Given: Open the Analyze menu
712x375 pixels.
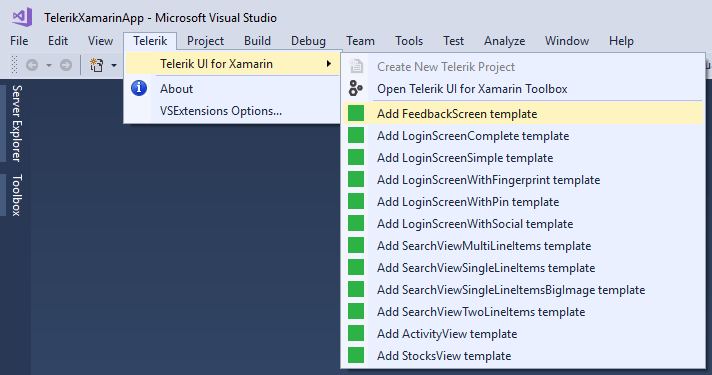Looking at the screenshot, I should click(x=504, y=41).
